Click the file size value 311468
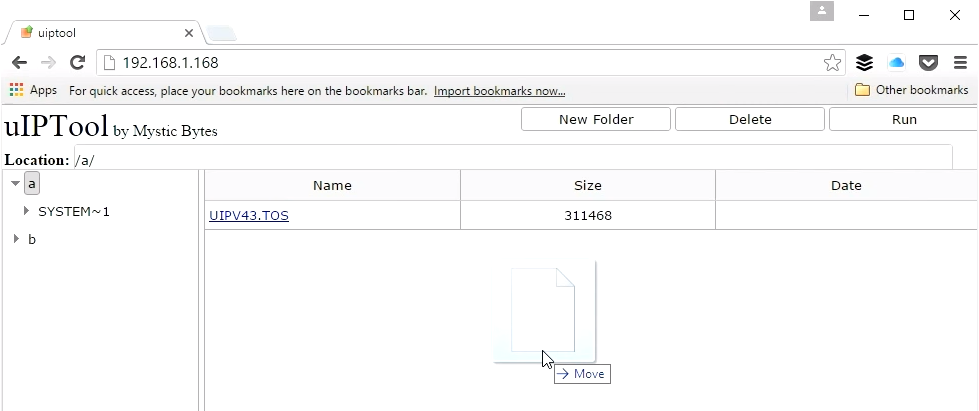The height and width of the screenshot is (411, 979). [588, 215]
